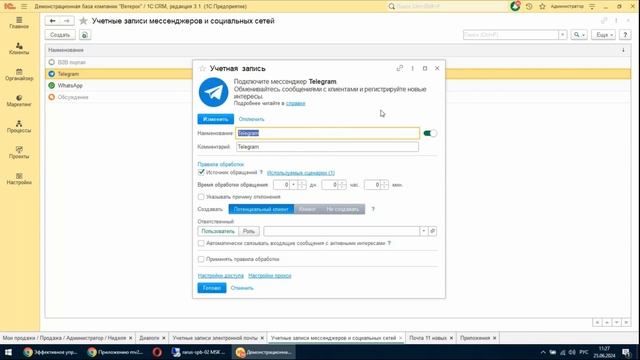Select Не создавать option
Image resolution: width=640 pixels, height=360 pixels.
342,209
